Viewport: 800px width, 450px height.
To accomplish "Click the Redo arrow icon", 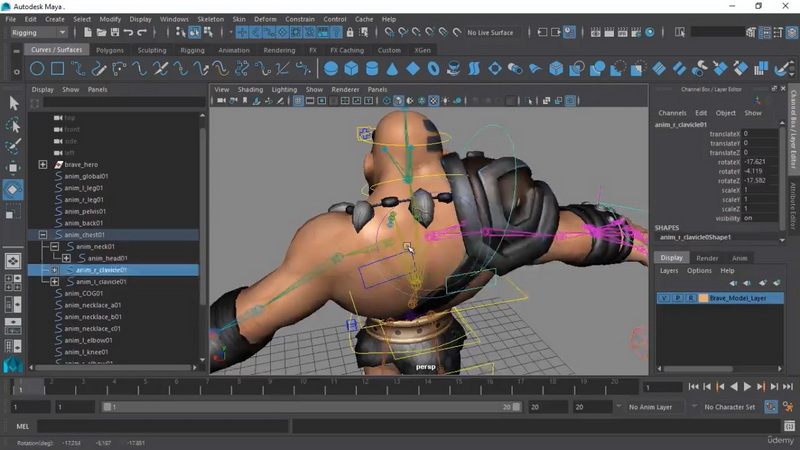I will [x=142, y=32].
